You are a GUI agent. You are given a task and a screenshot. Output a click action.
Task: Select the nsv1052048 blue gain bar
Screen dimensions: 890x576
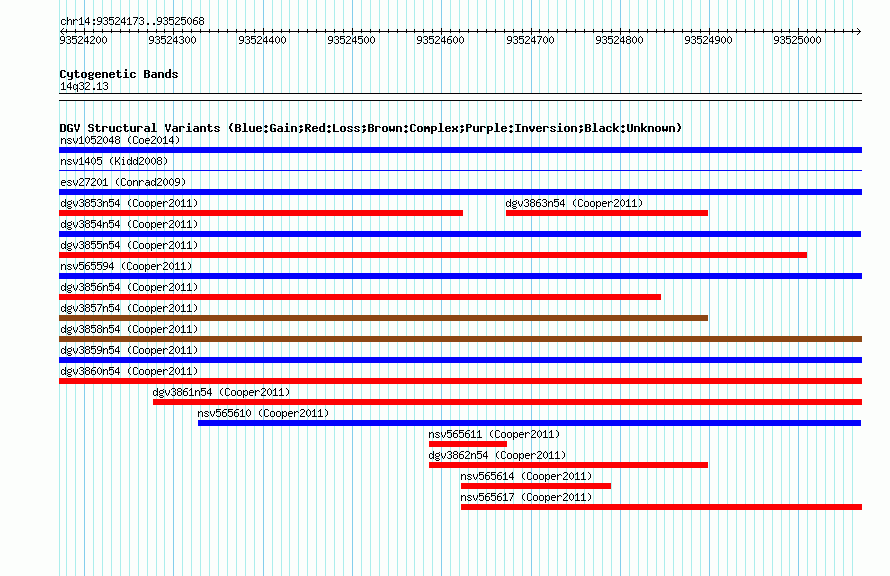click(x=460, y=150)
